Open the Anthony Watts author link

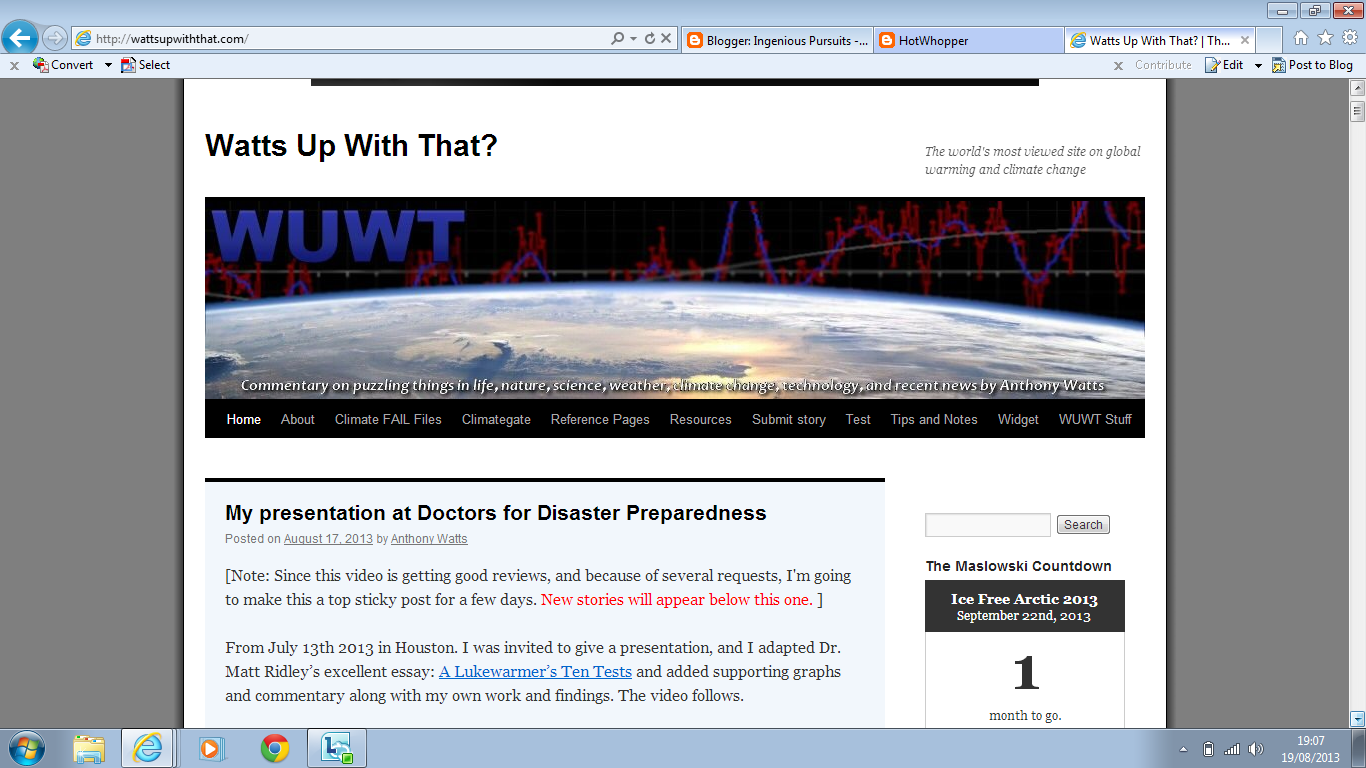[429, 539]
